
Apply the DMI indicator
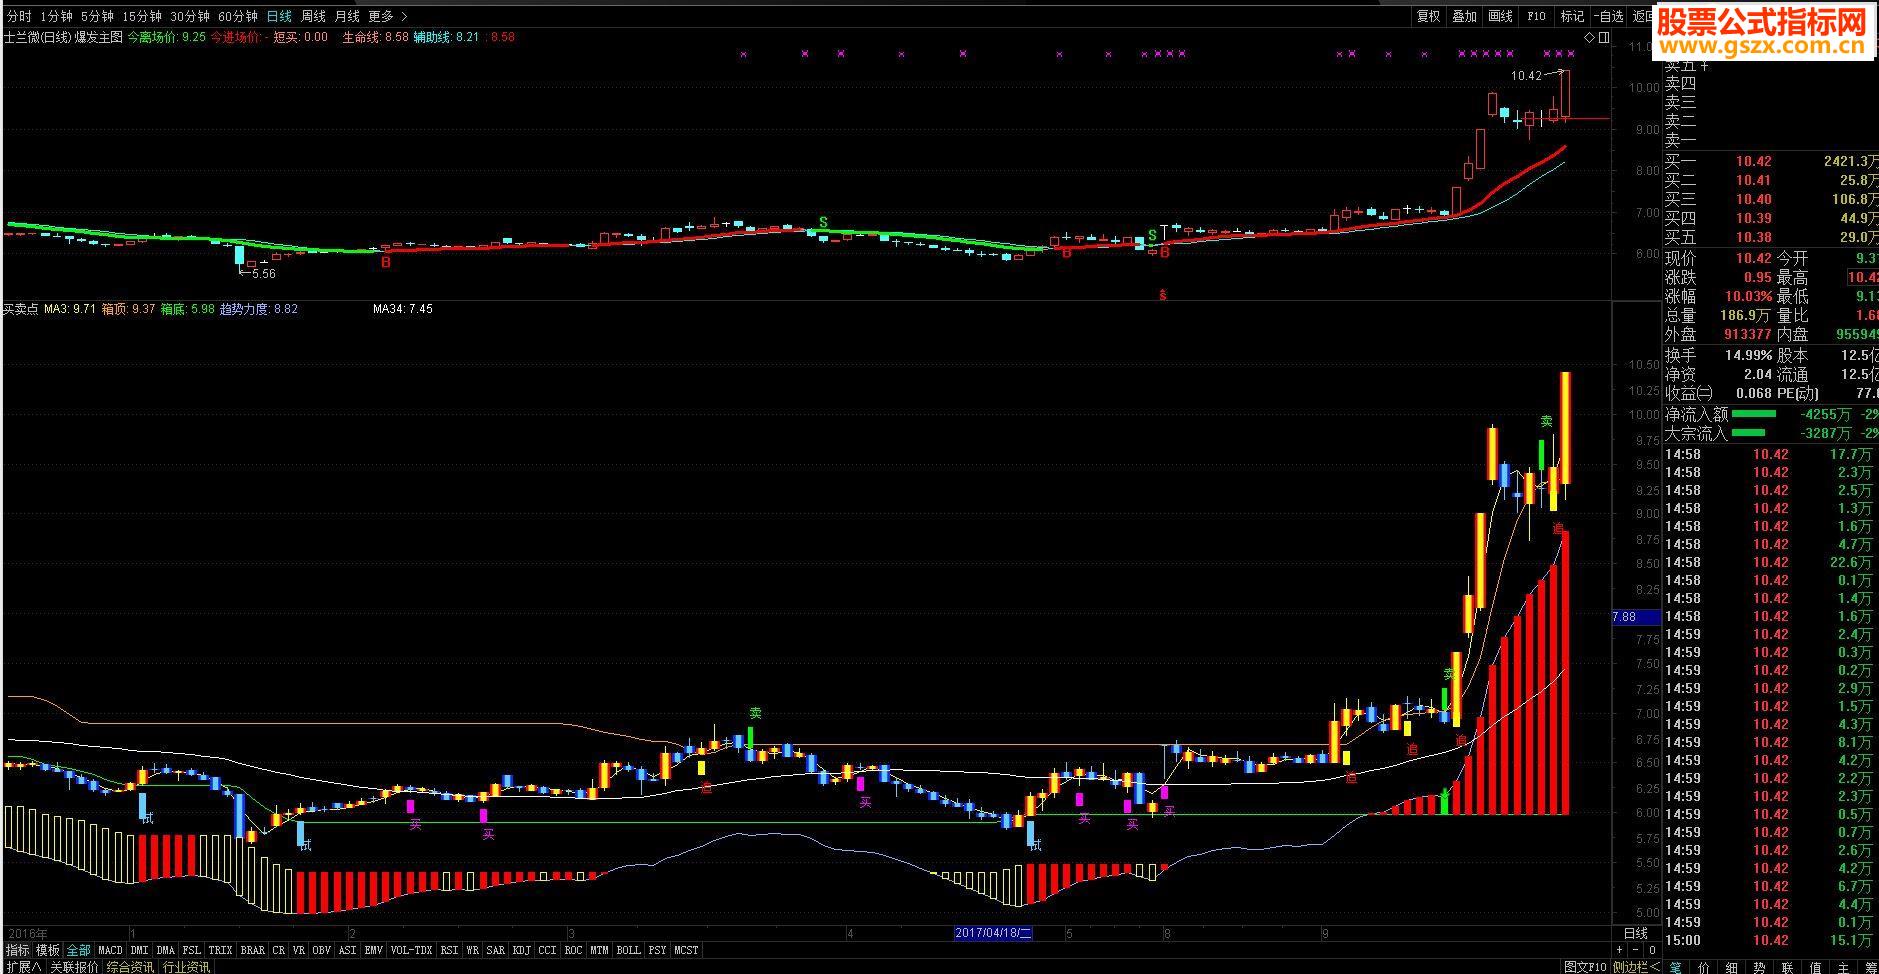point(139,950)
